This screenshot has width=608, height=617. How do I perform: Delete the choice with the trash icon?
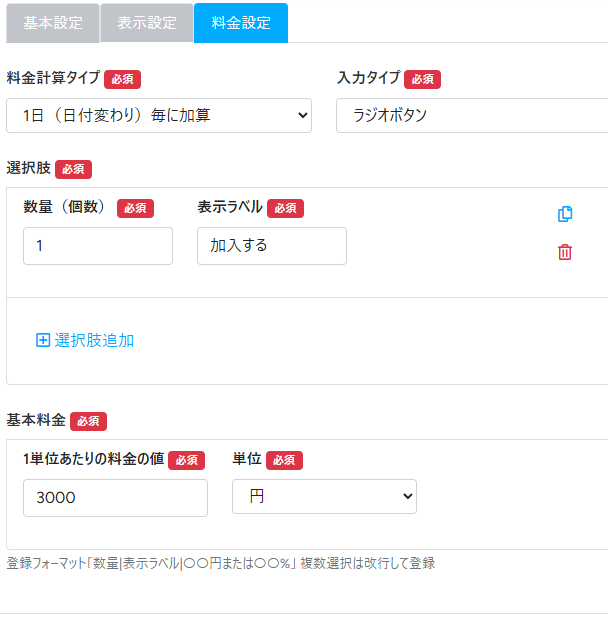pyautogui.click(x=565, y=252)
